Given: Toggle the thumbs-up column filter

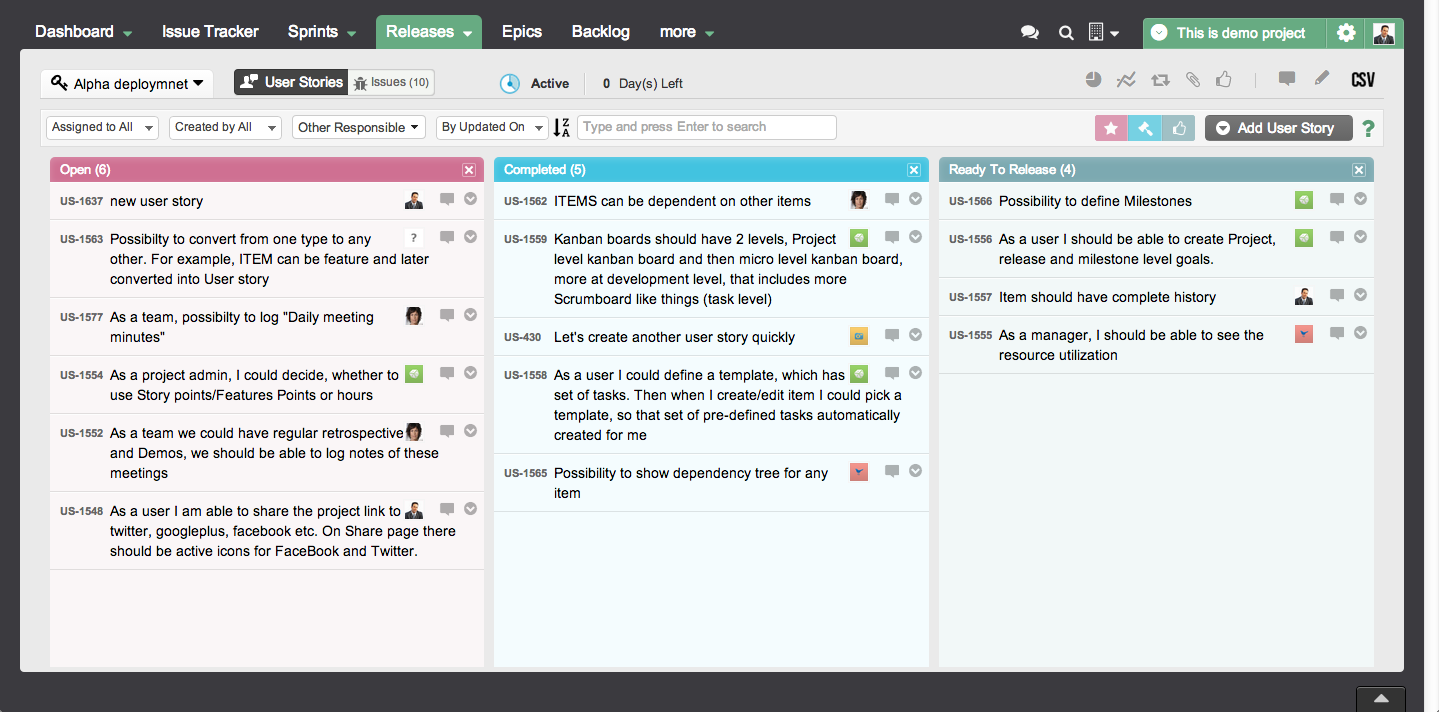Looking at the screenshot, I should tap(1178, 128).
